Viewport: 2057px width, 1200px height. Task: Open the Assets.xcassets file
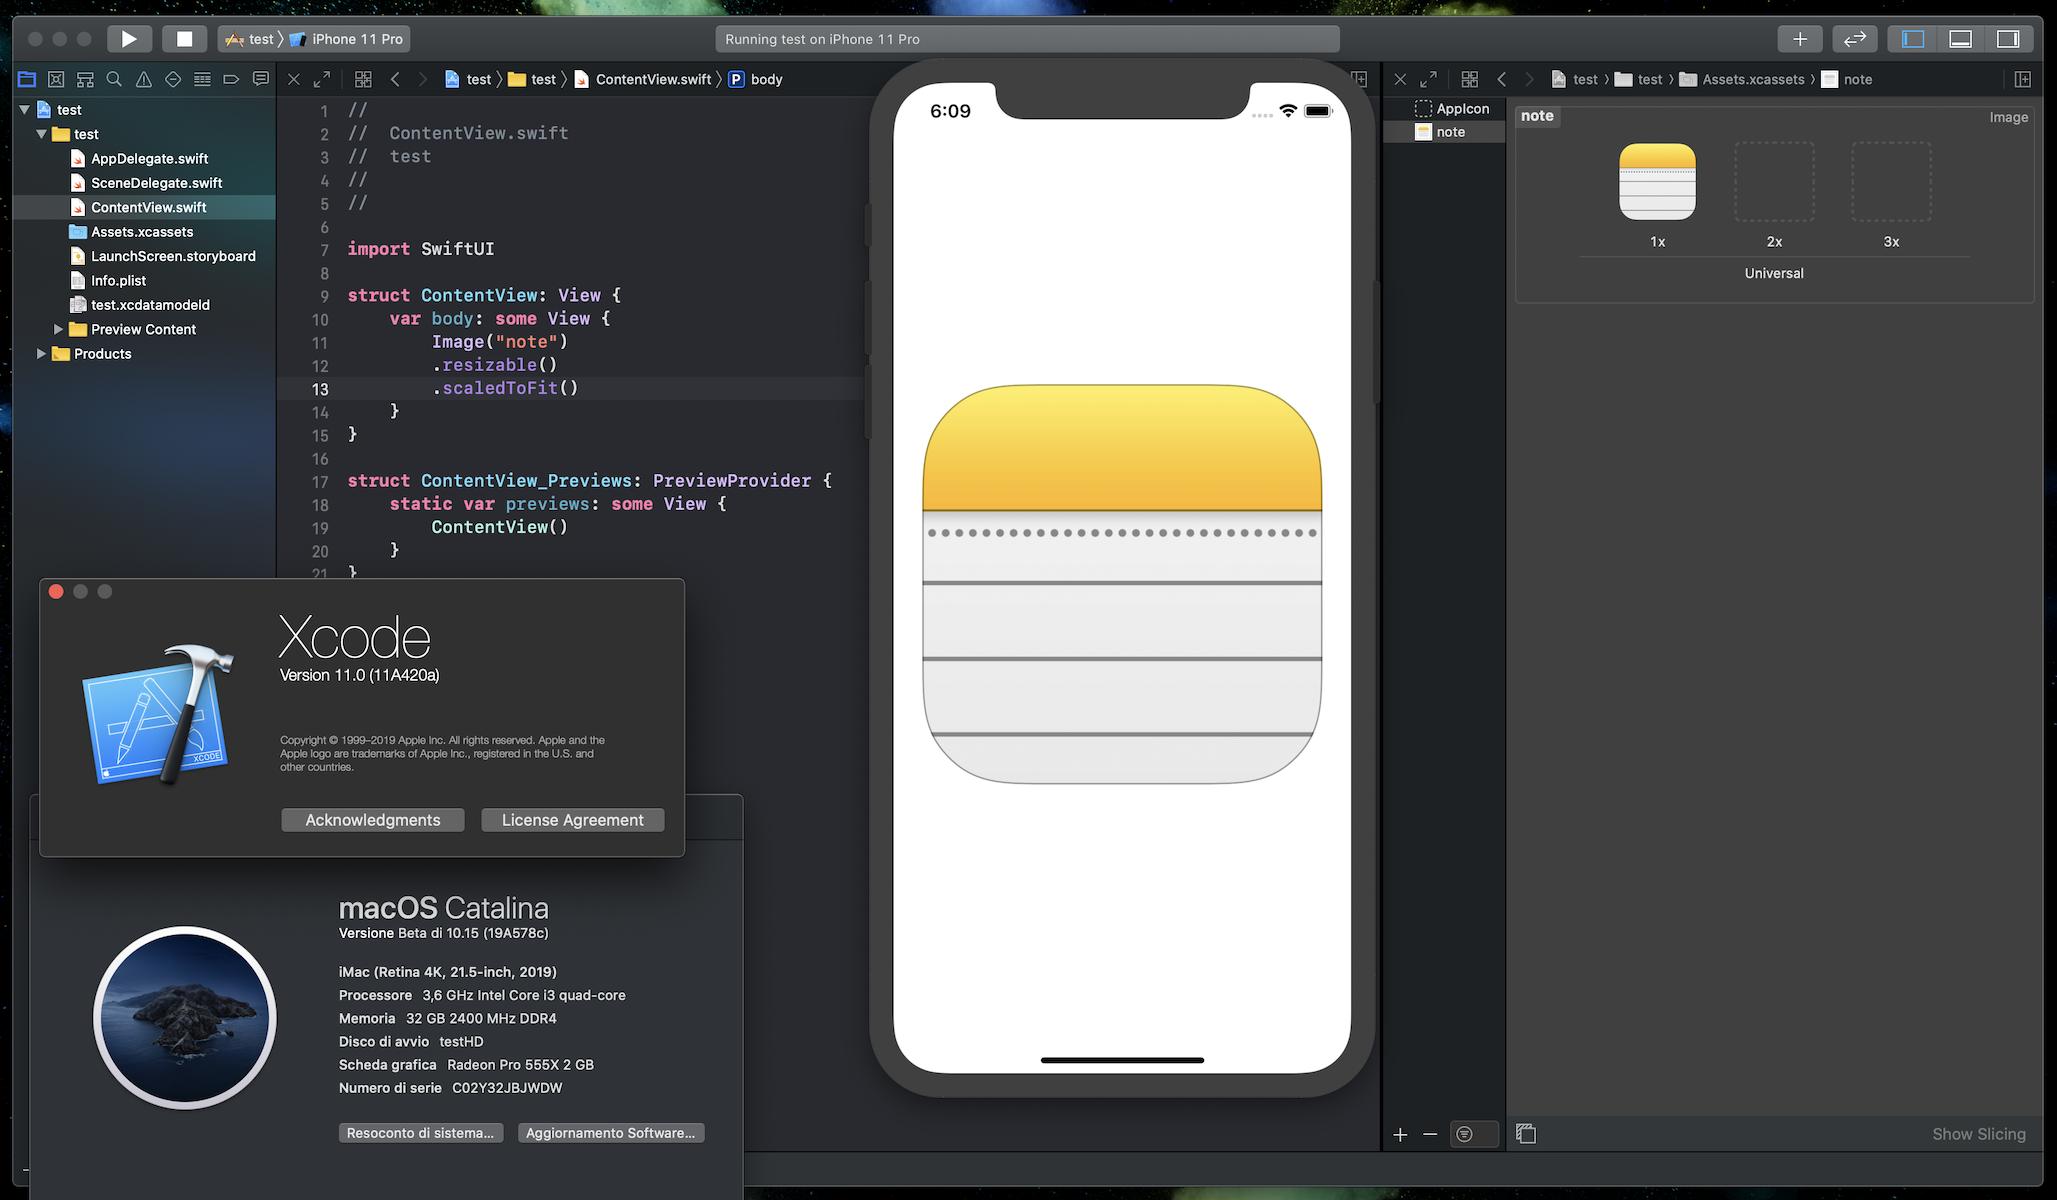[x=141, y=231]
